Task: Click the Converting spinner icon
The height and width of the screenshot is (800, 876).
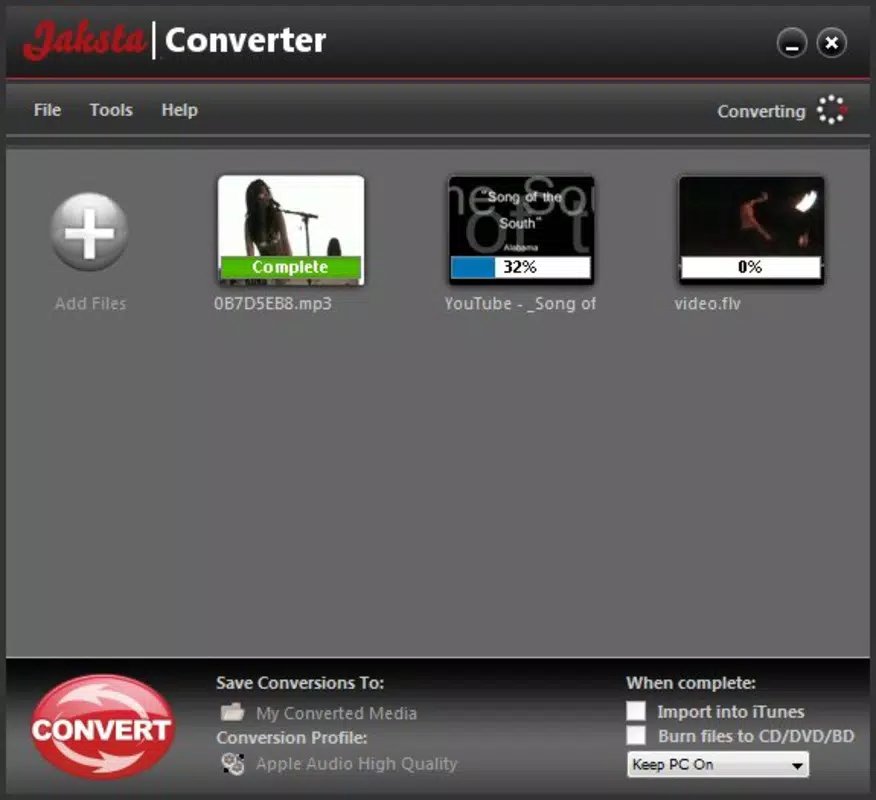Action: [831, 109]
